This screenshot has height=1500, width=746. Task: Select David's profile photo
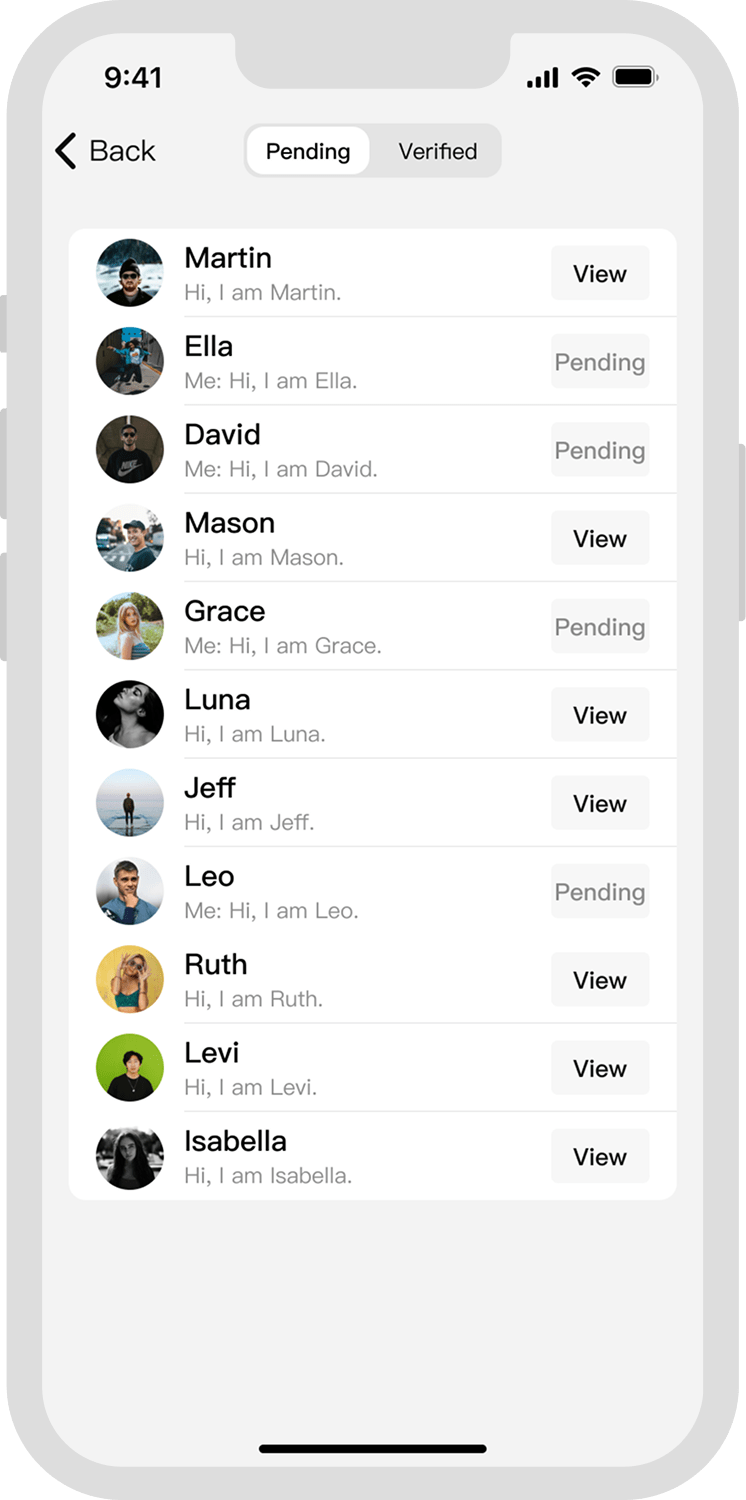(129, 450)
